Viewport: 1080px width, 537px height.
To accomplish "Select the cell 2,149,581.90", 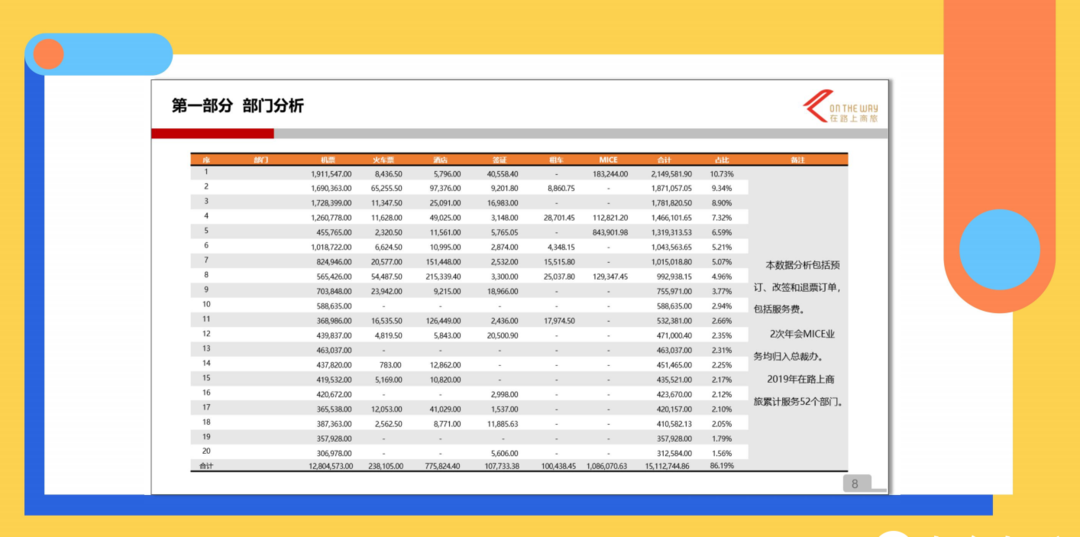I will tap(672, 174).
